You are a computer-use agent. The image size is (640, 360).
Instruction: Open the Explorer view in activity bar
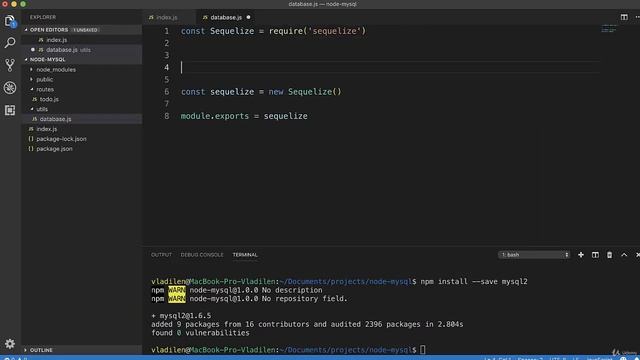tap(10, 21)
